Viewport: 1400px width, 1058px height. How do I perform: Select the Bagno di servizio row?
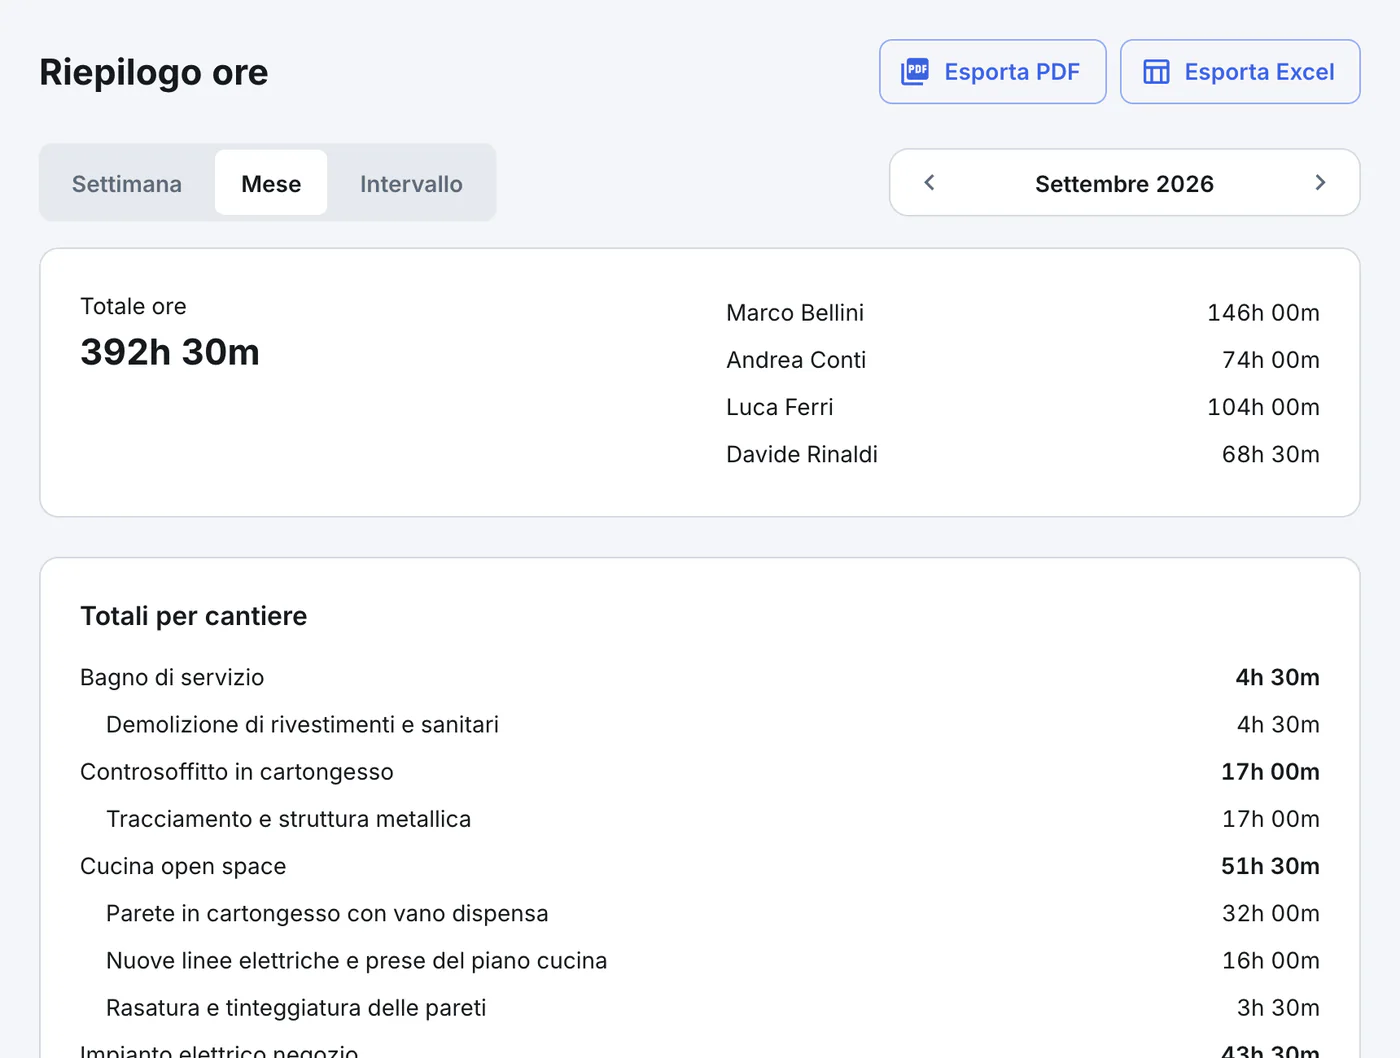click(x=700, y=677)
